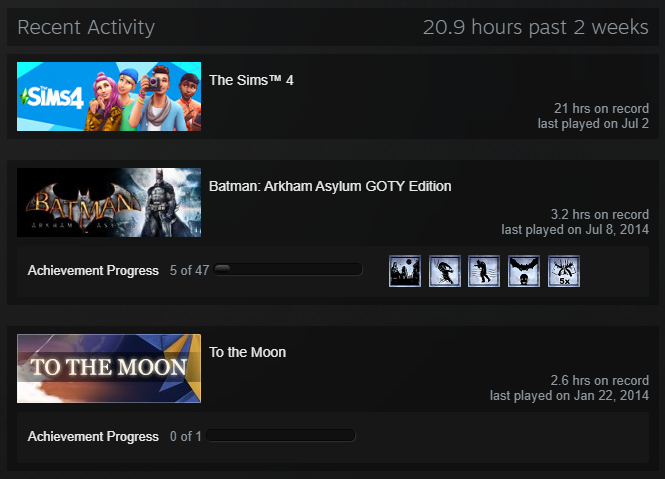Click 21 hrs on record for Sims 4
The width and height of the screenshot is (665, 479).
pos(601,109)
